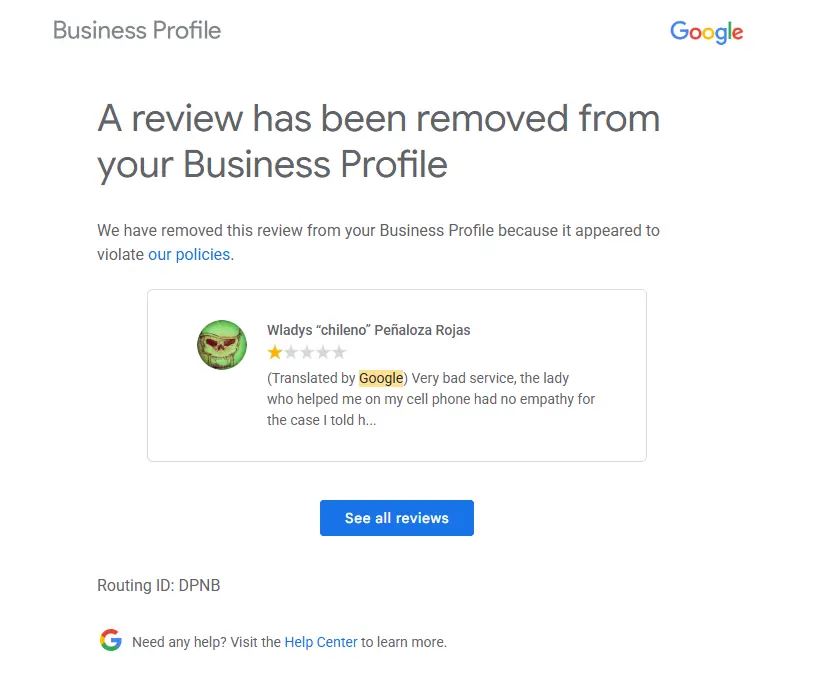The height and width of the screenshot is (694, 815).
Task: Click the "Routing ID: DPNB" text
Action: pyautogui.click(x=158, y=586)
